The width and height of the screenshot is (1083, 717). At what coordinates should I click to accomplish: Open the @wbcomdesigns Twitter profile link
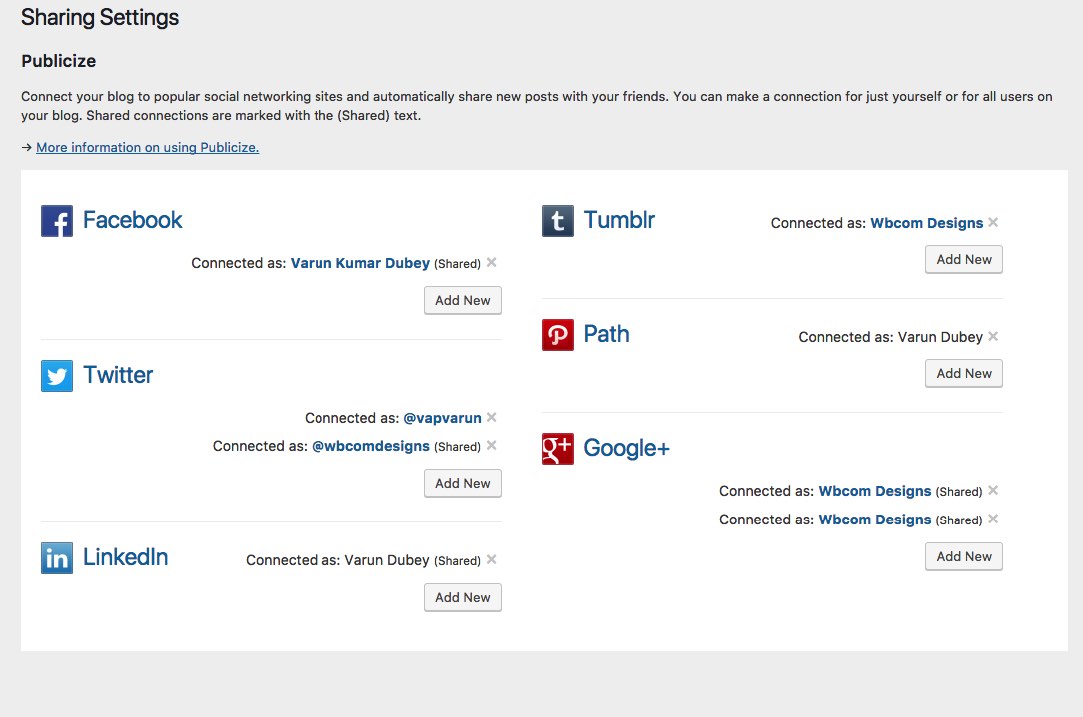tap(371, 446)
